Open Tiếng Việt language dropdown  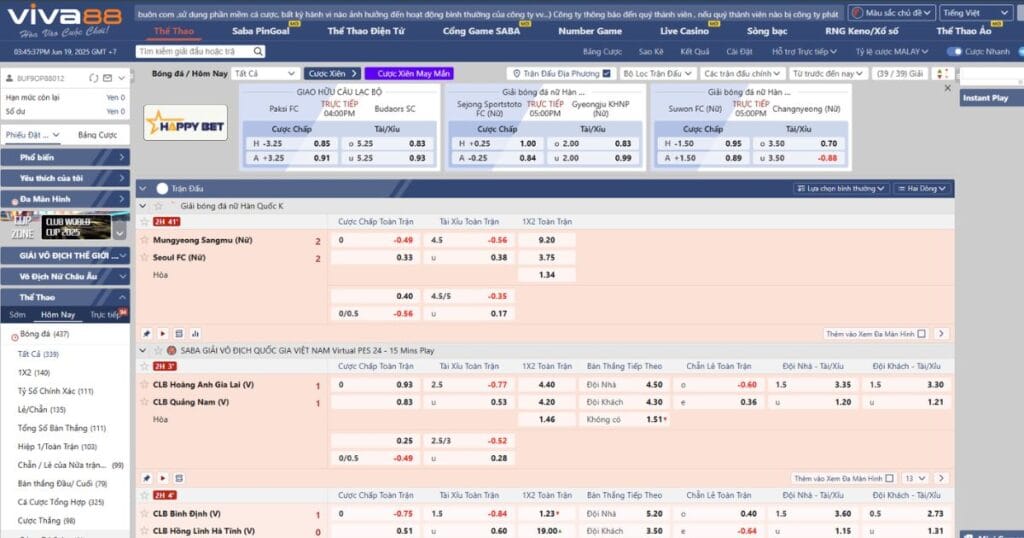click(976, 12)
